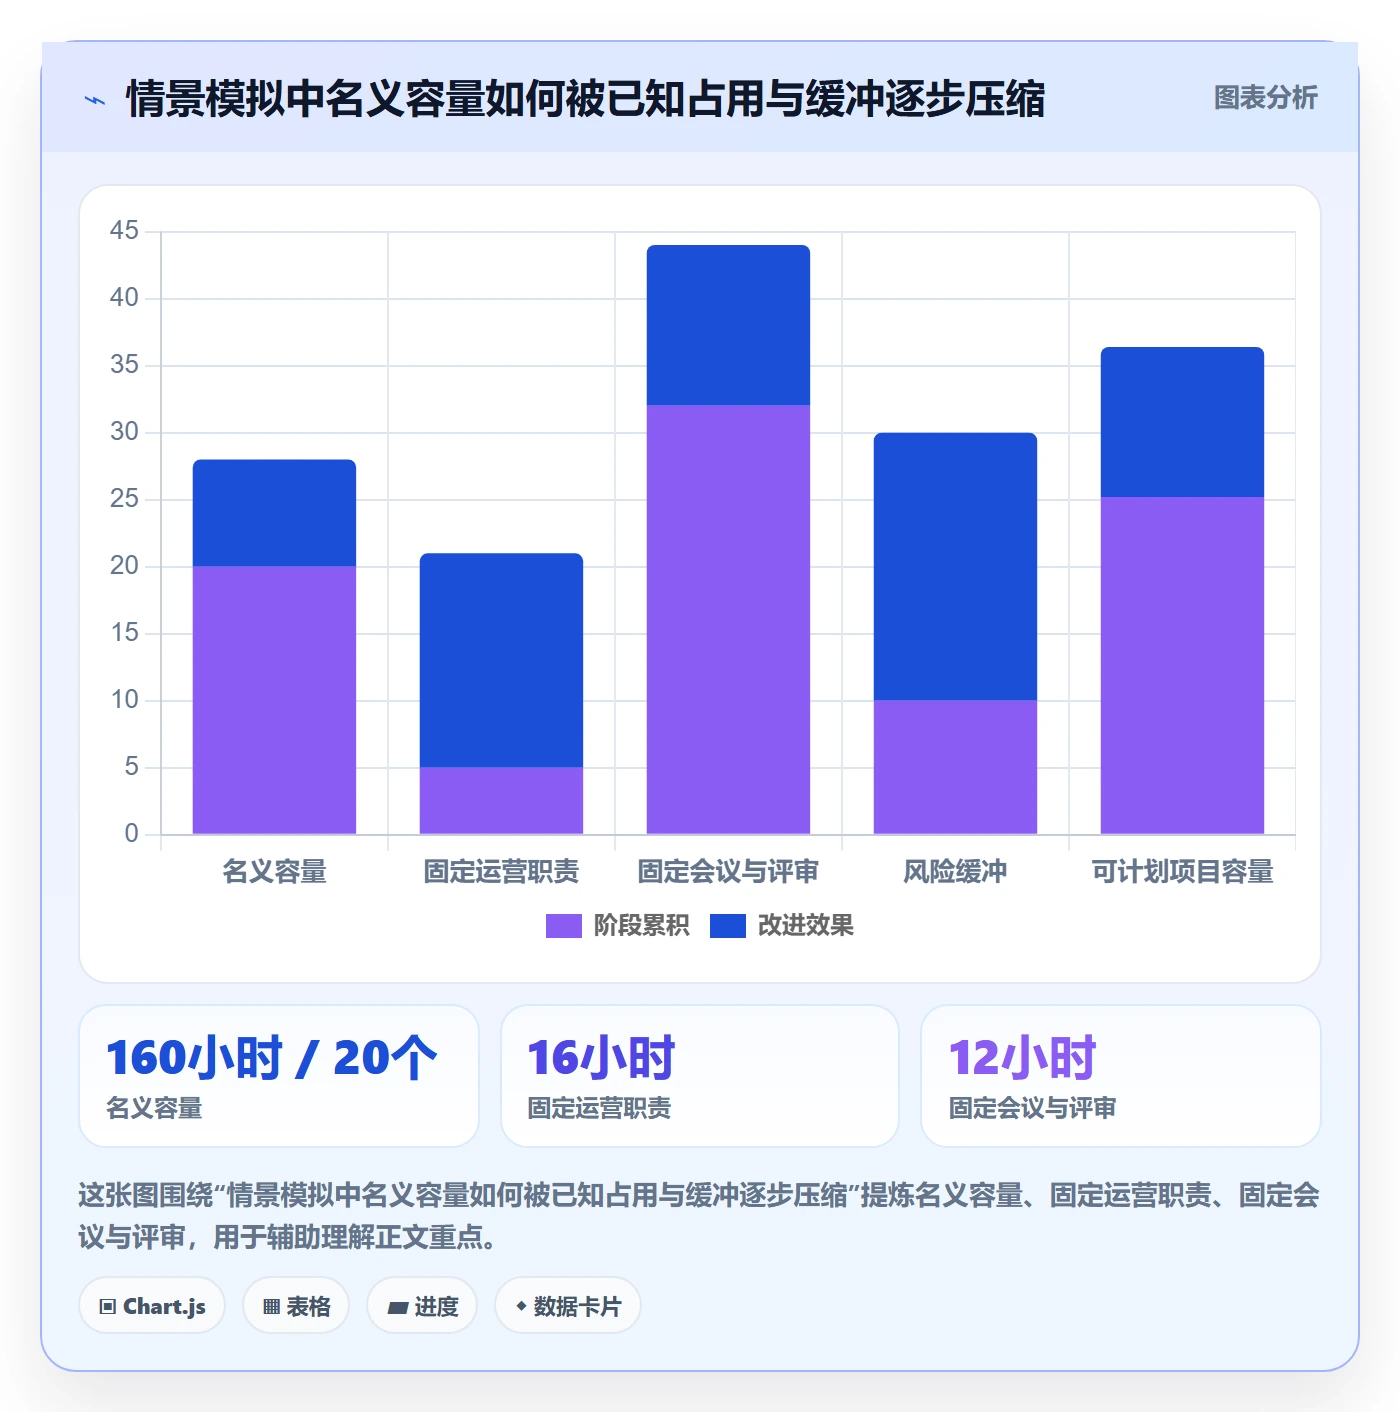Click the 进度 chip bar icon
Screen dimensions: 1400x1412
pyautogui.click(x=397, y=1308)
